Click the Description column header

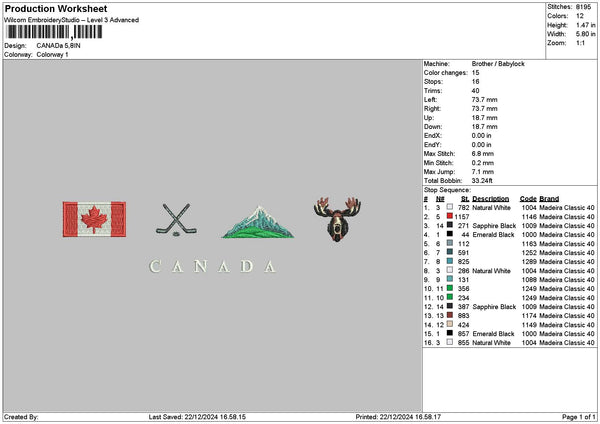(491, 199)
